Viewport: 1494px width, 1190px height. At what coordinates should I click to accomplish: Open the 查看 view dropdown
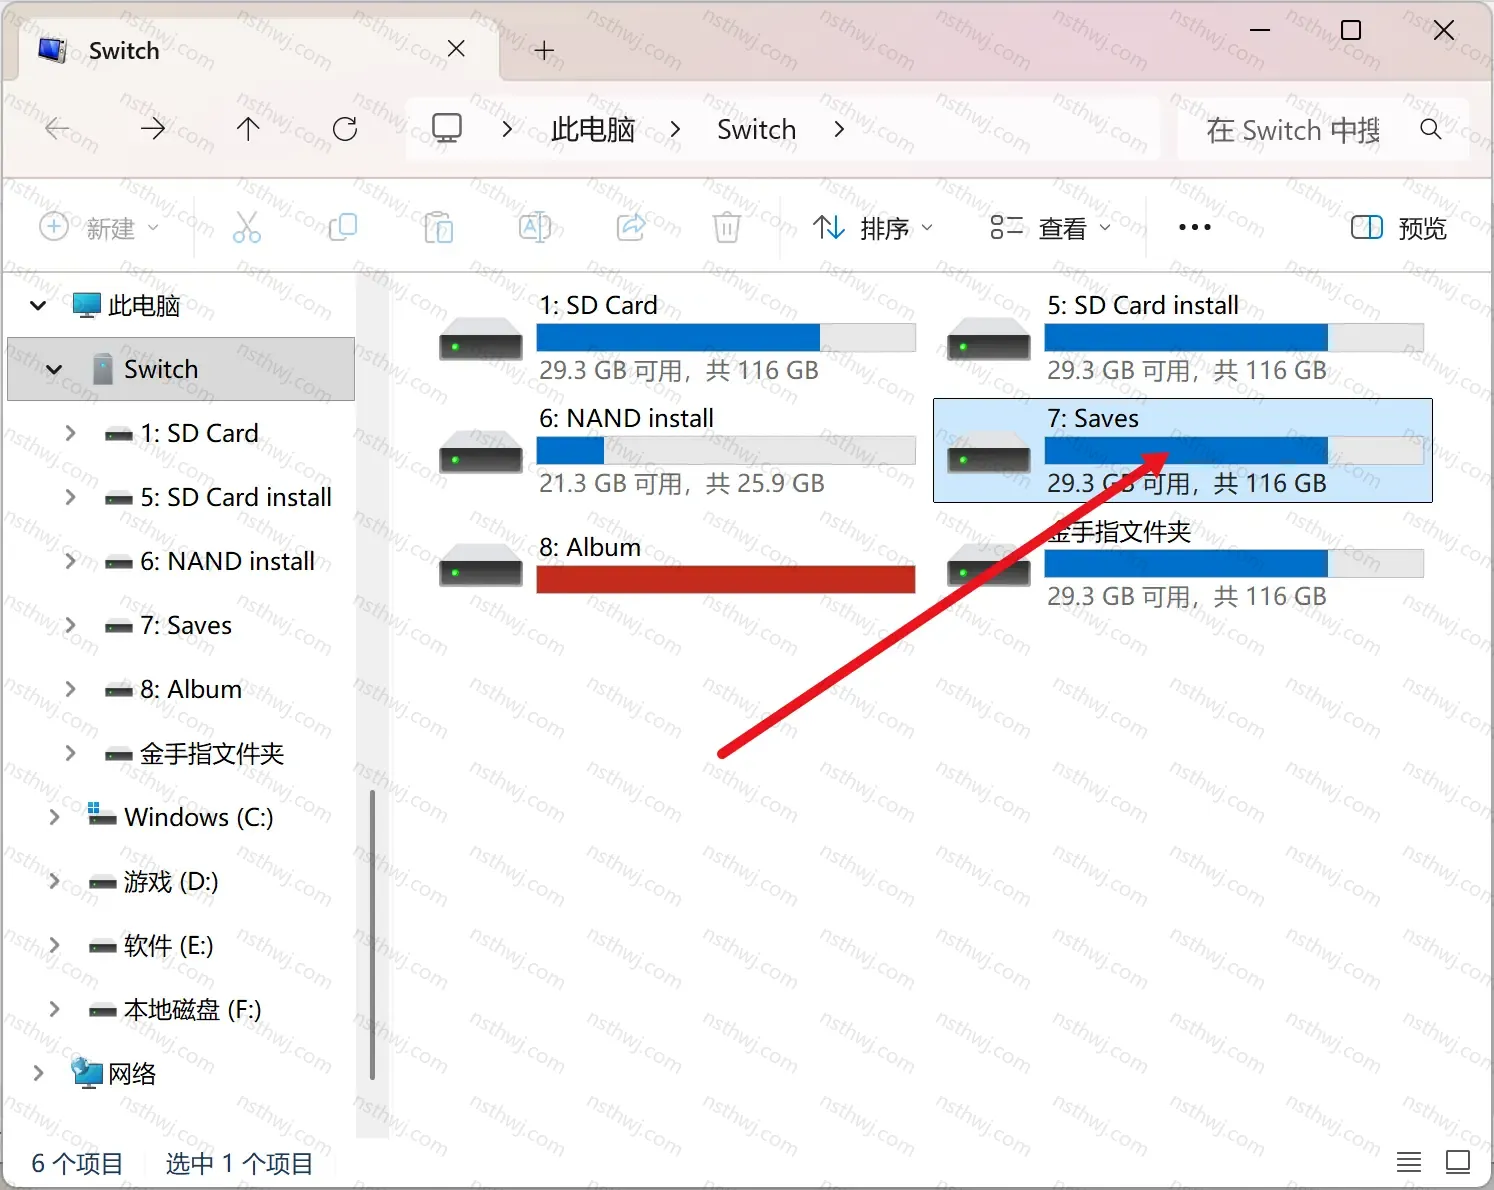click(1050, 228)
